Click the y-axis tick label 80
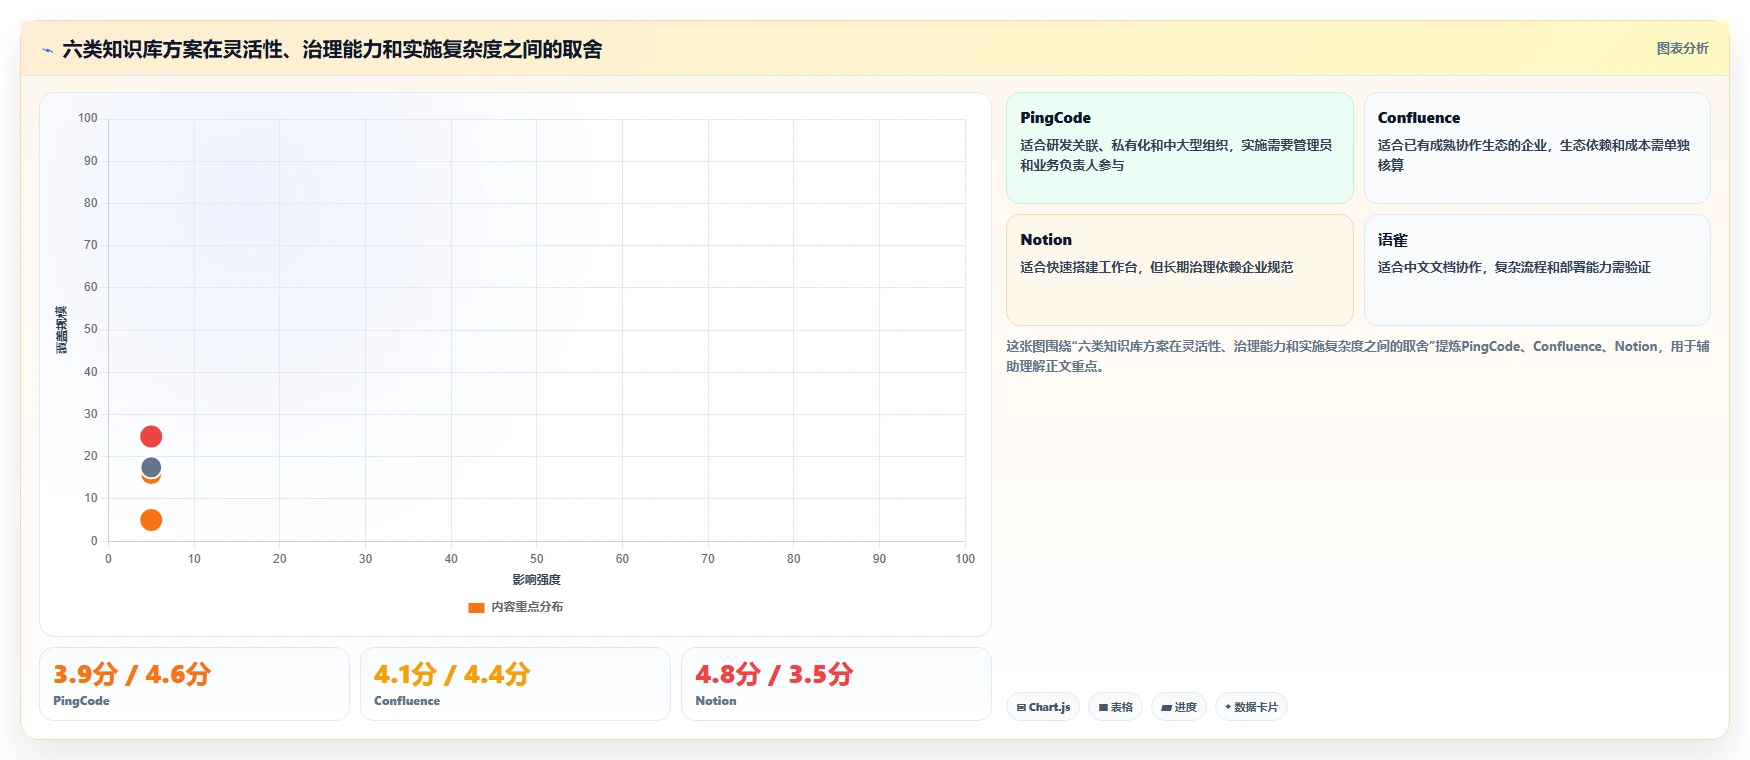 point(91,203)
